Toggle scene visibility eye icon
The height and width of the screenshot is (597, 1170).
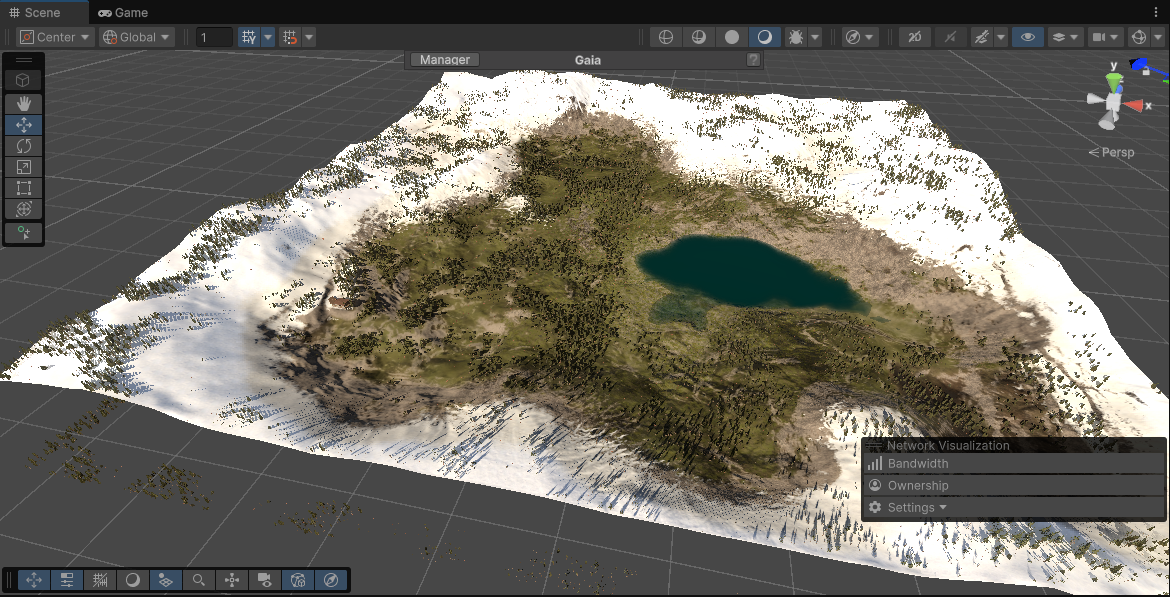click(x=1025, y=37)
